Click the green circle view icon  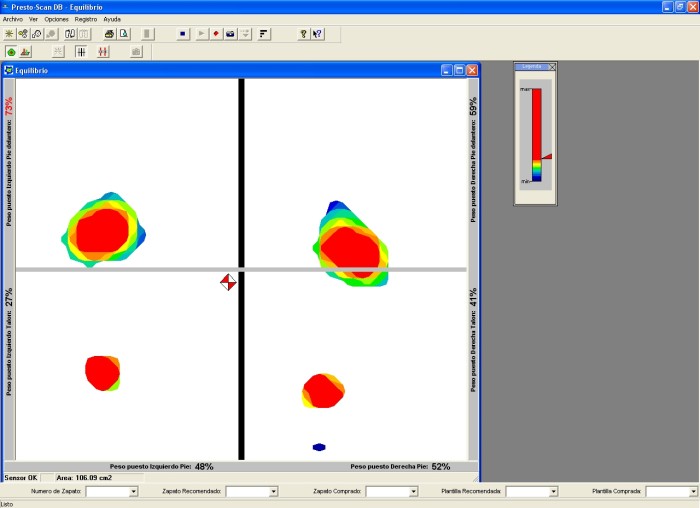pos(11,51)
